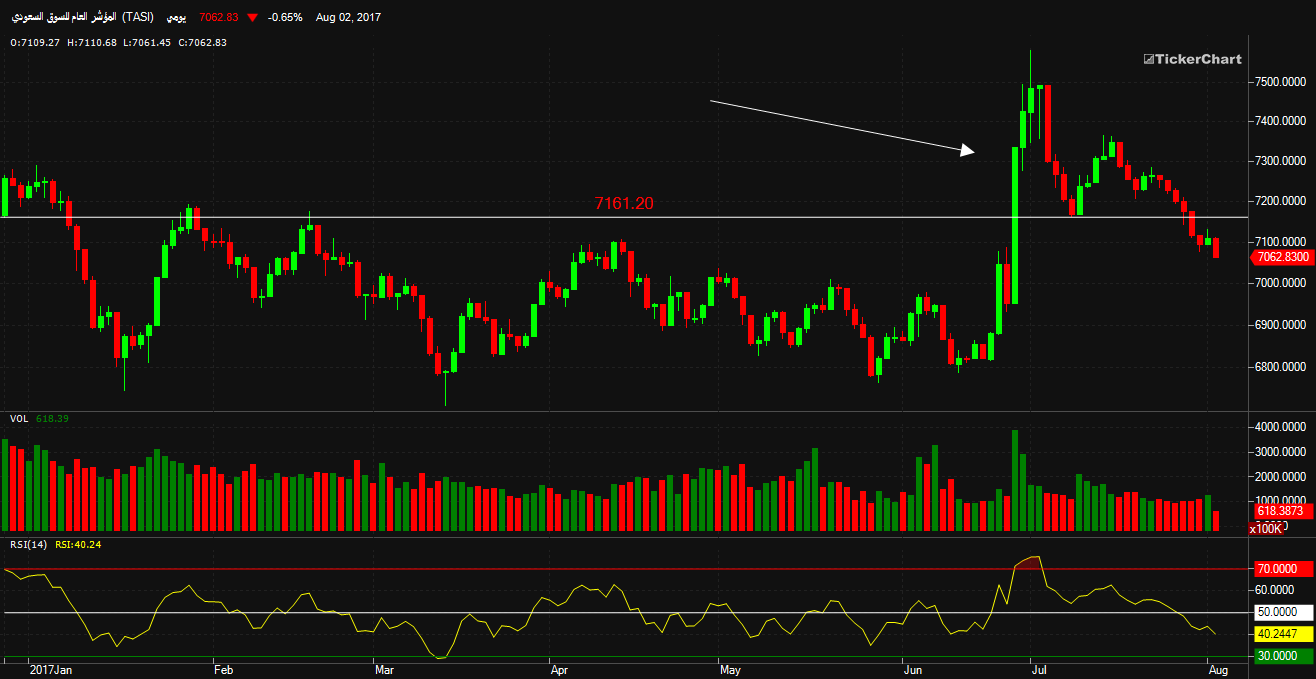Click the open value O:7109.27

35,42
